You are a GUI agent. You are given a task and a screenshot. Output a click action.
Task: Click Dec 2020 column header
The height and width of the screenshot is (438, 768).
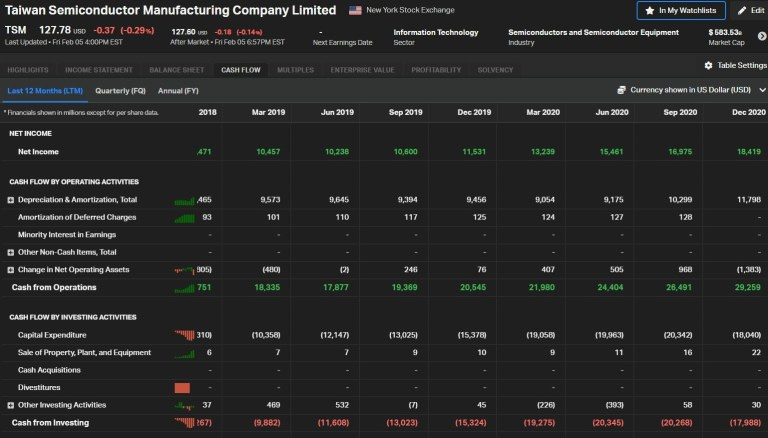point(749,112)
